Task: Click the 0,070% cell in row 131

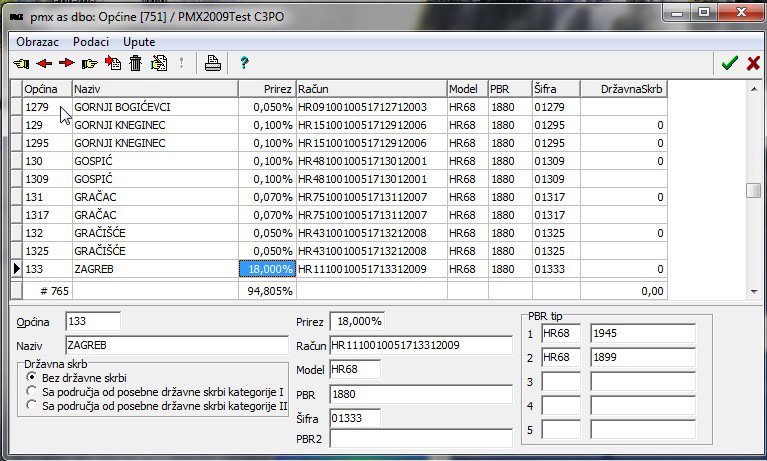Action: [x=267, y=197]
